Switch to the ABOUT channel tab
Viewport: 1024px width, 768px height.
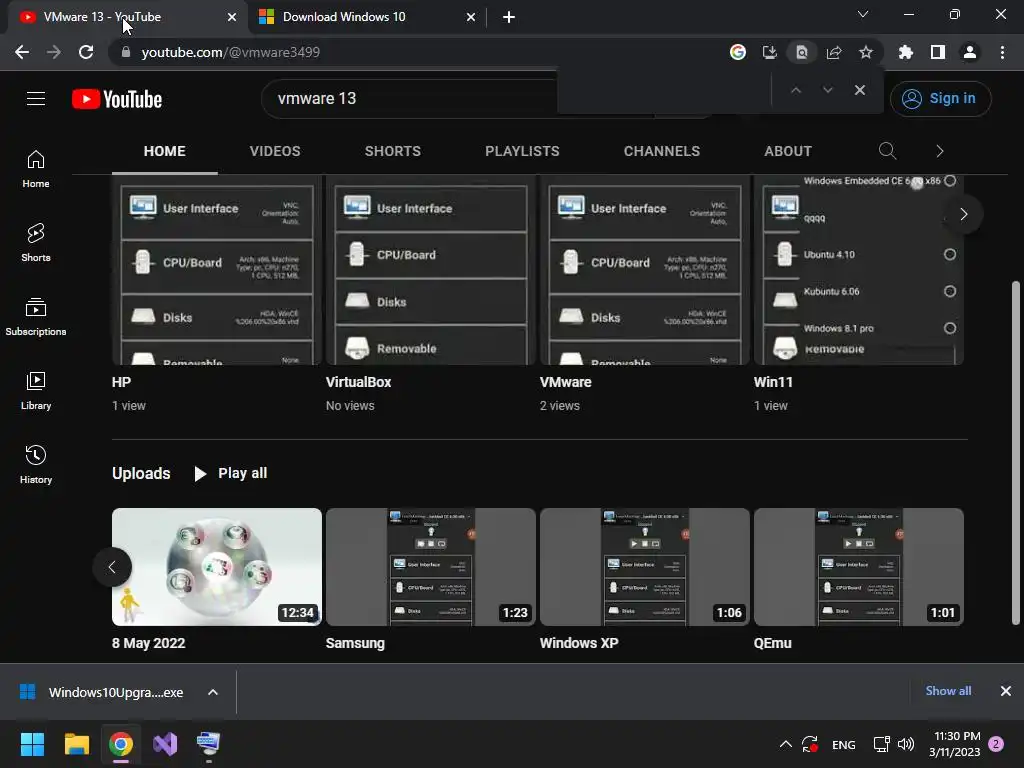pyautogui.click(x=788, y=151)
